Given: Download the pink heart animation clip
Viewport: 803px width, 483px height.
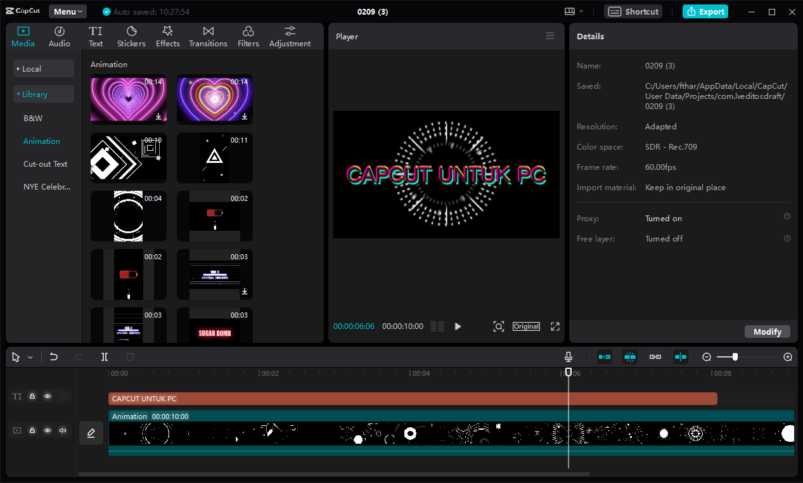Looking at the screenshot, I should (x=159, y=117).
